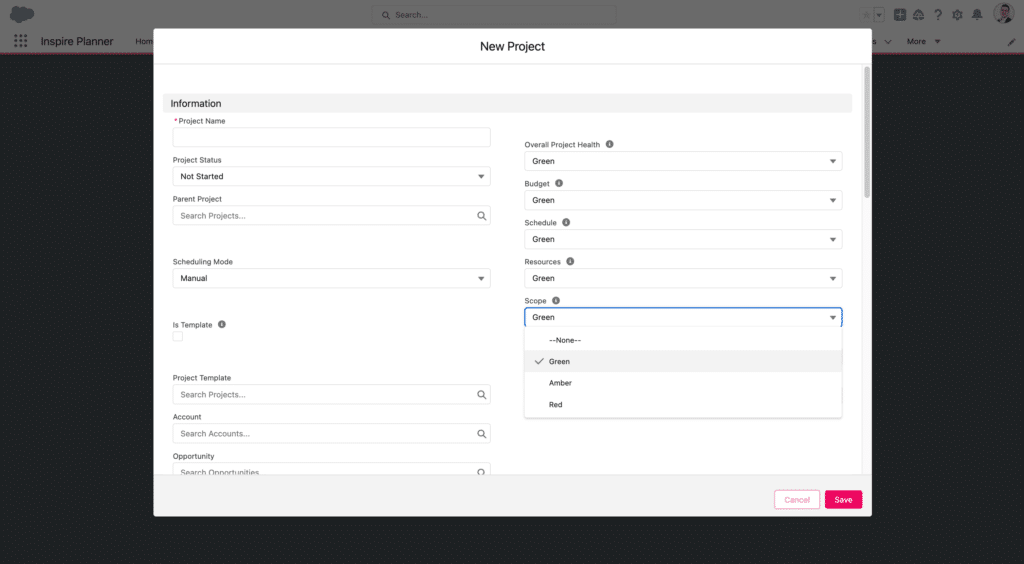Choose Red in the Scope list
Screen dimensions: 1024x564
point(556,405)
